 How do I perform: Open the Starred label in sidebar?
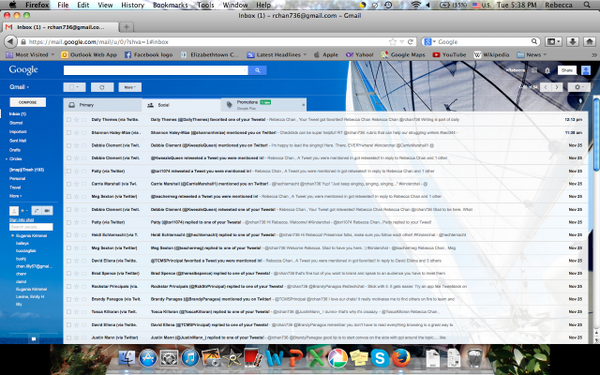(16, 123)
